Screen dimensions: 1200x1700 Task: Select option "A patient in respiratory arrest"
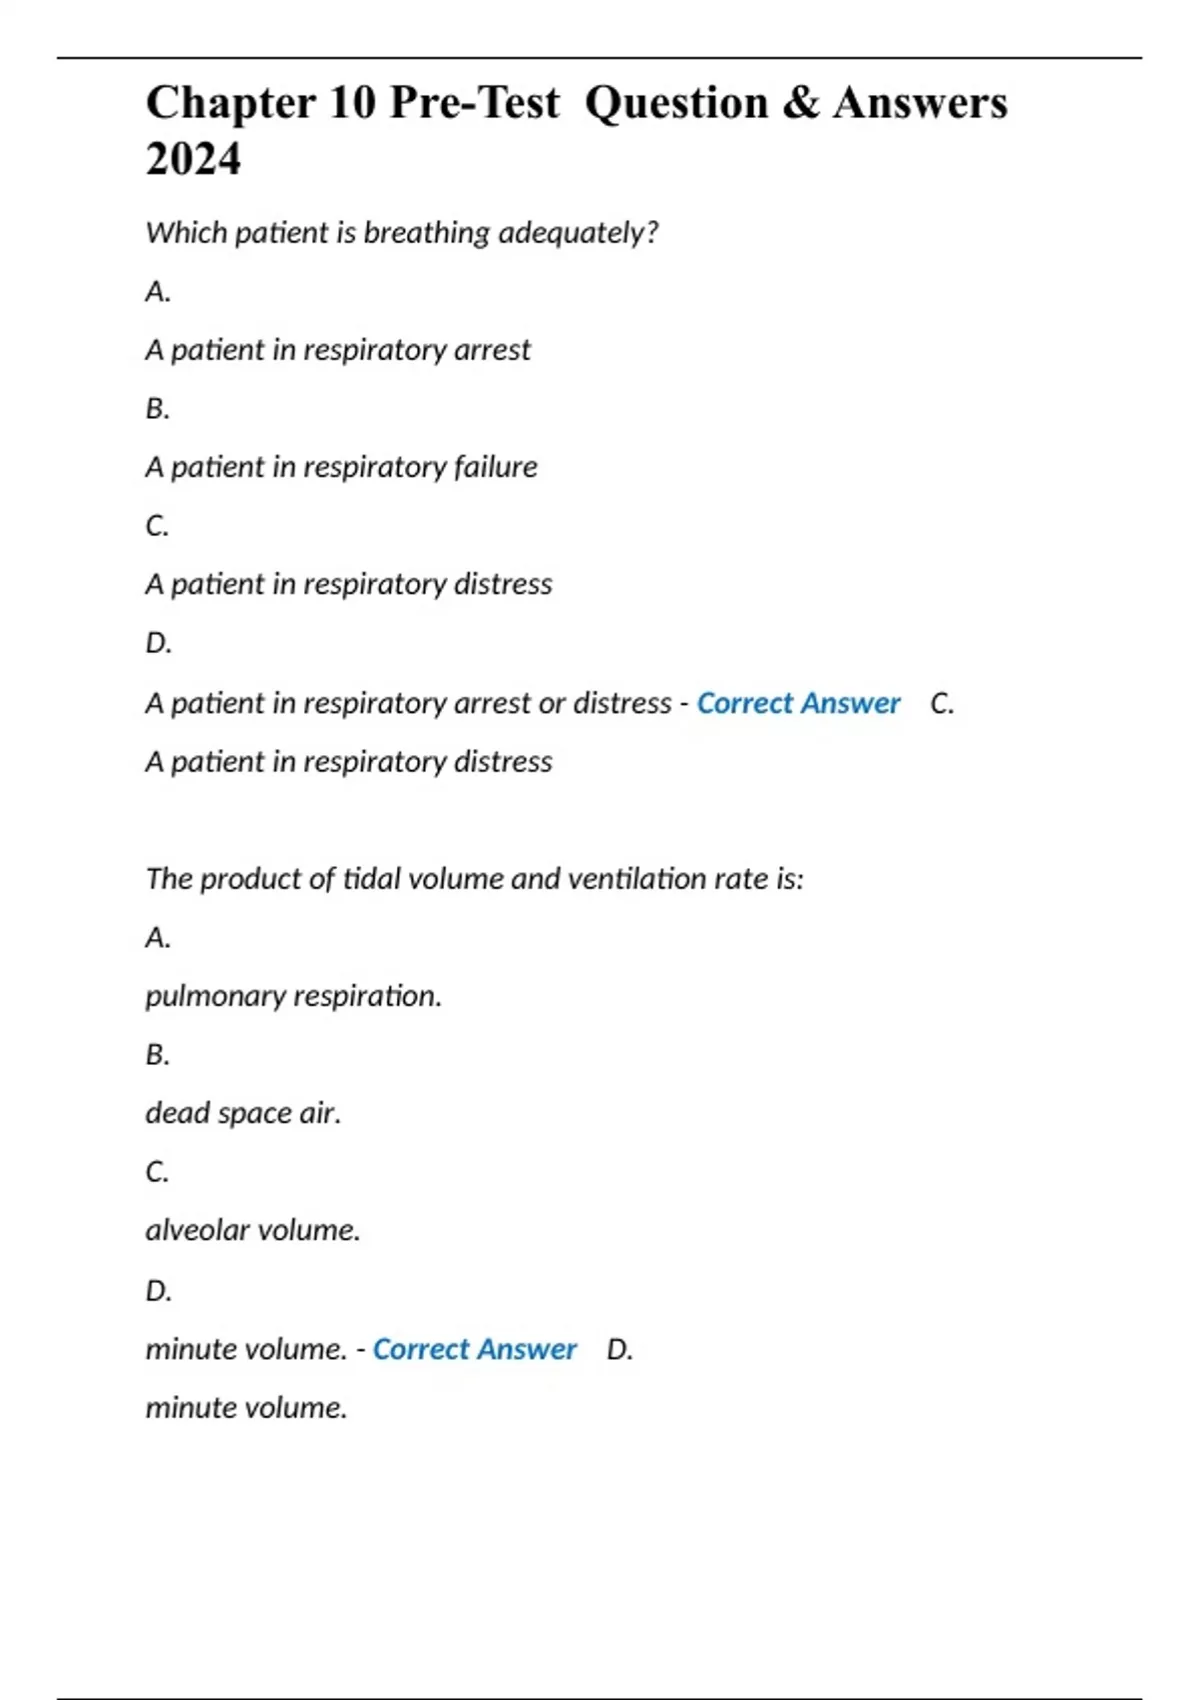(338, 350)
